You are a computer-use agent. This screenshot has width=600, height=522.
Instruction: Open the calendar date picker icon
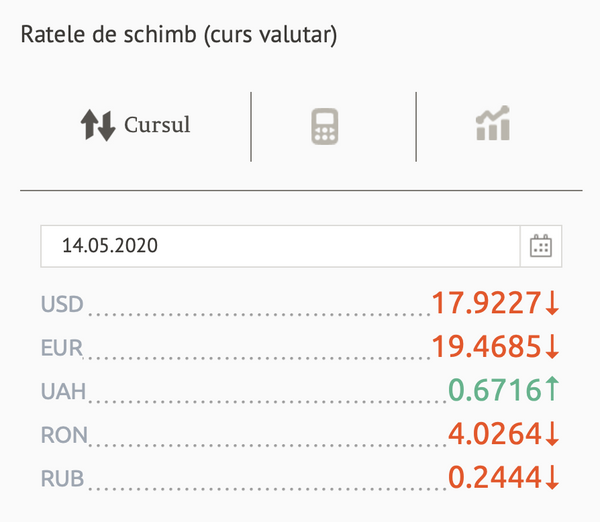click(x=541, y=246)
